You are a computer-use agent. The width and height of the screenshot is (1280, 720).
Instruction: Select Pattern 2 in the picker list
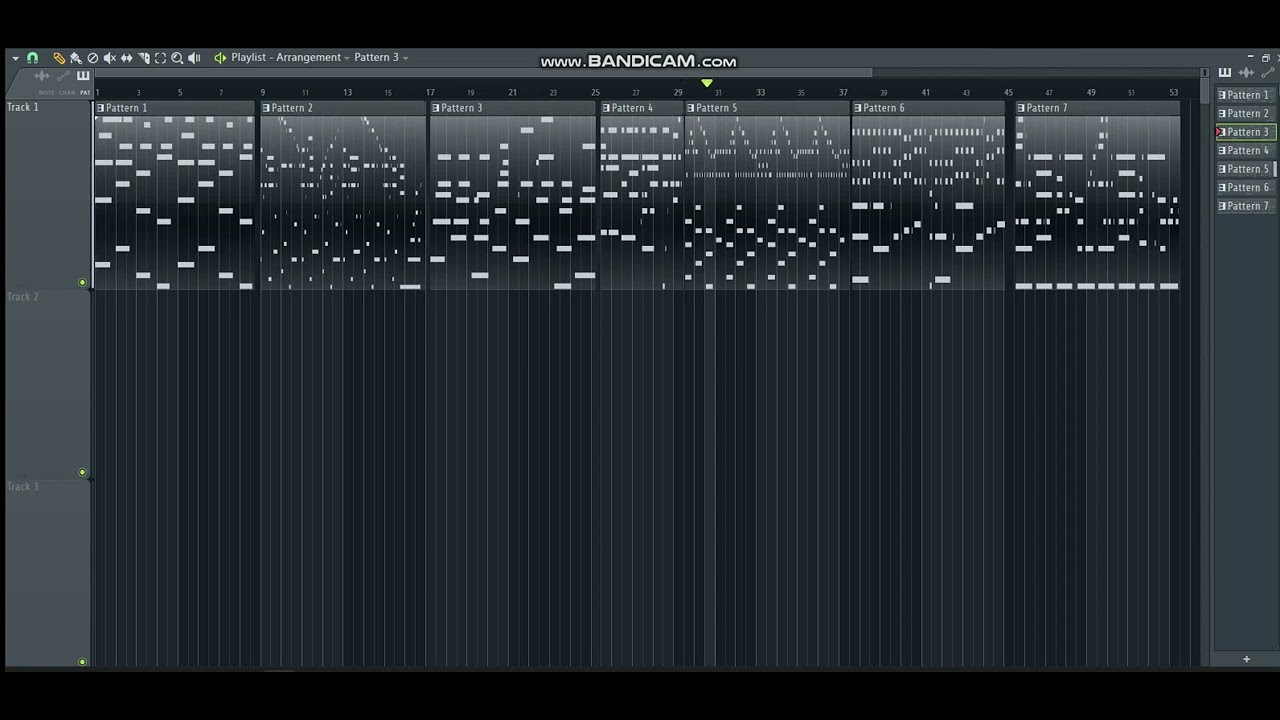(x=1246, y=113)
